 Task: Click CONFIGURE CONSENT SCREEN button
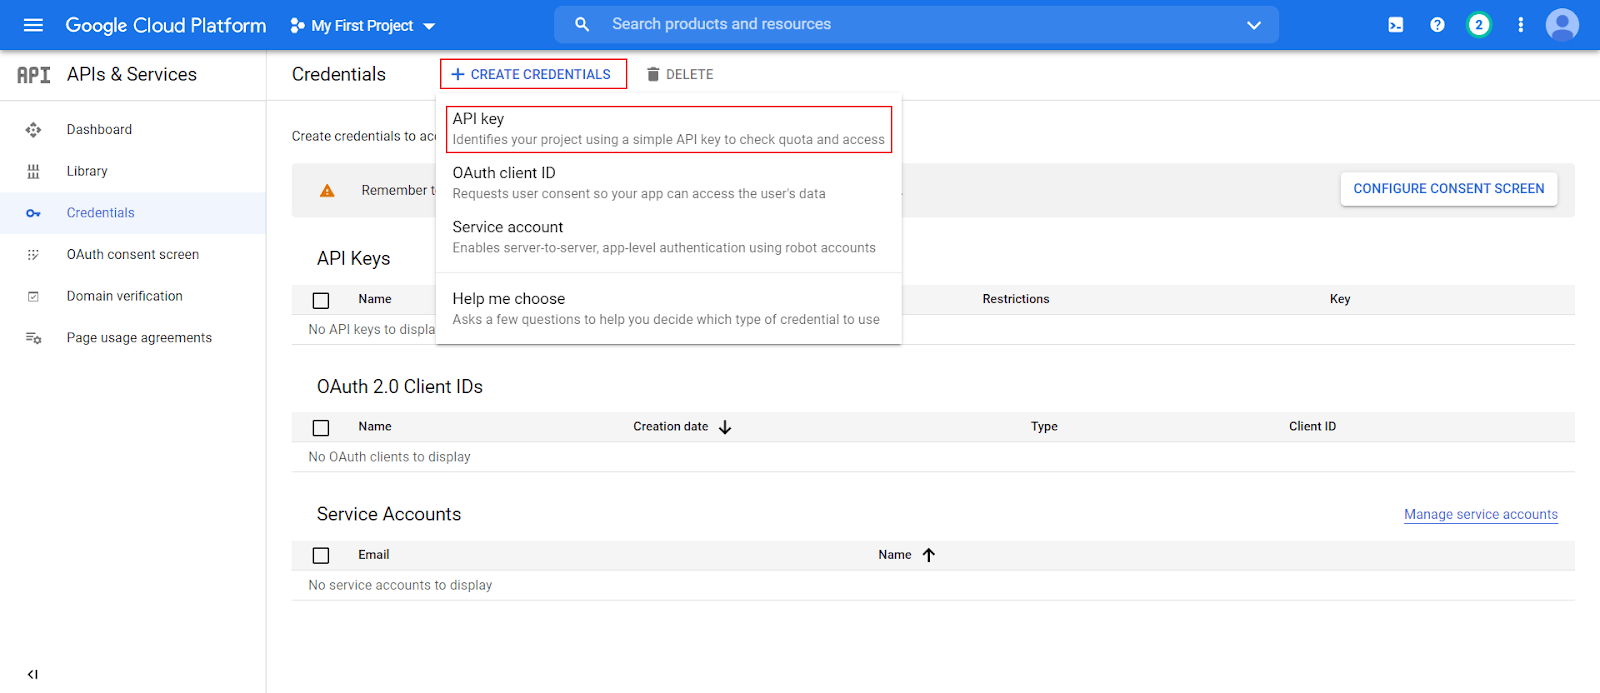pos(1448,189)
